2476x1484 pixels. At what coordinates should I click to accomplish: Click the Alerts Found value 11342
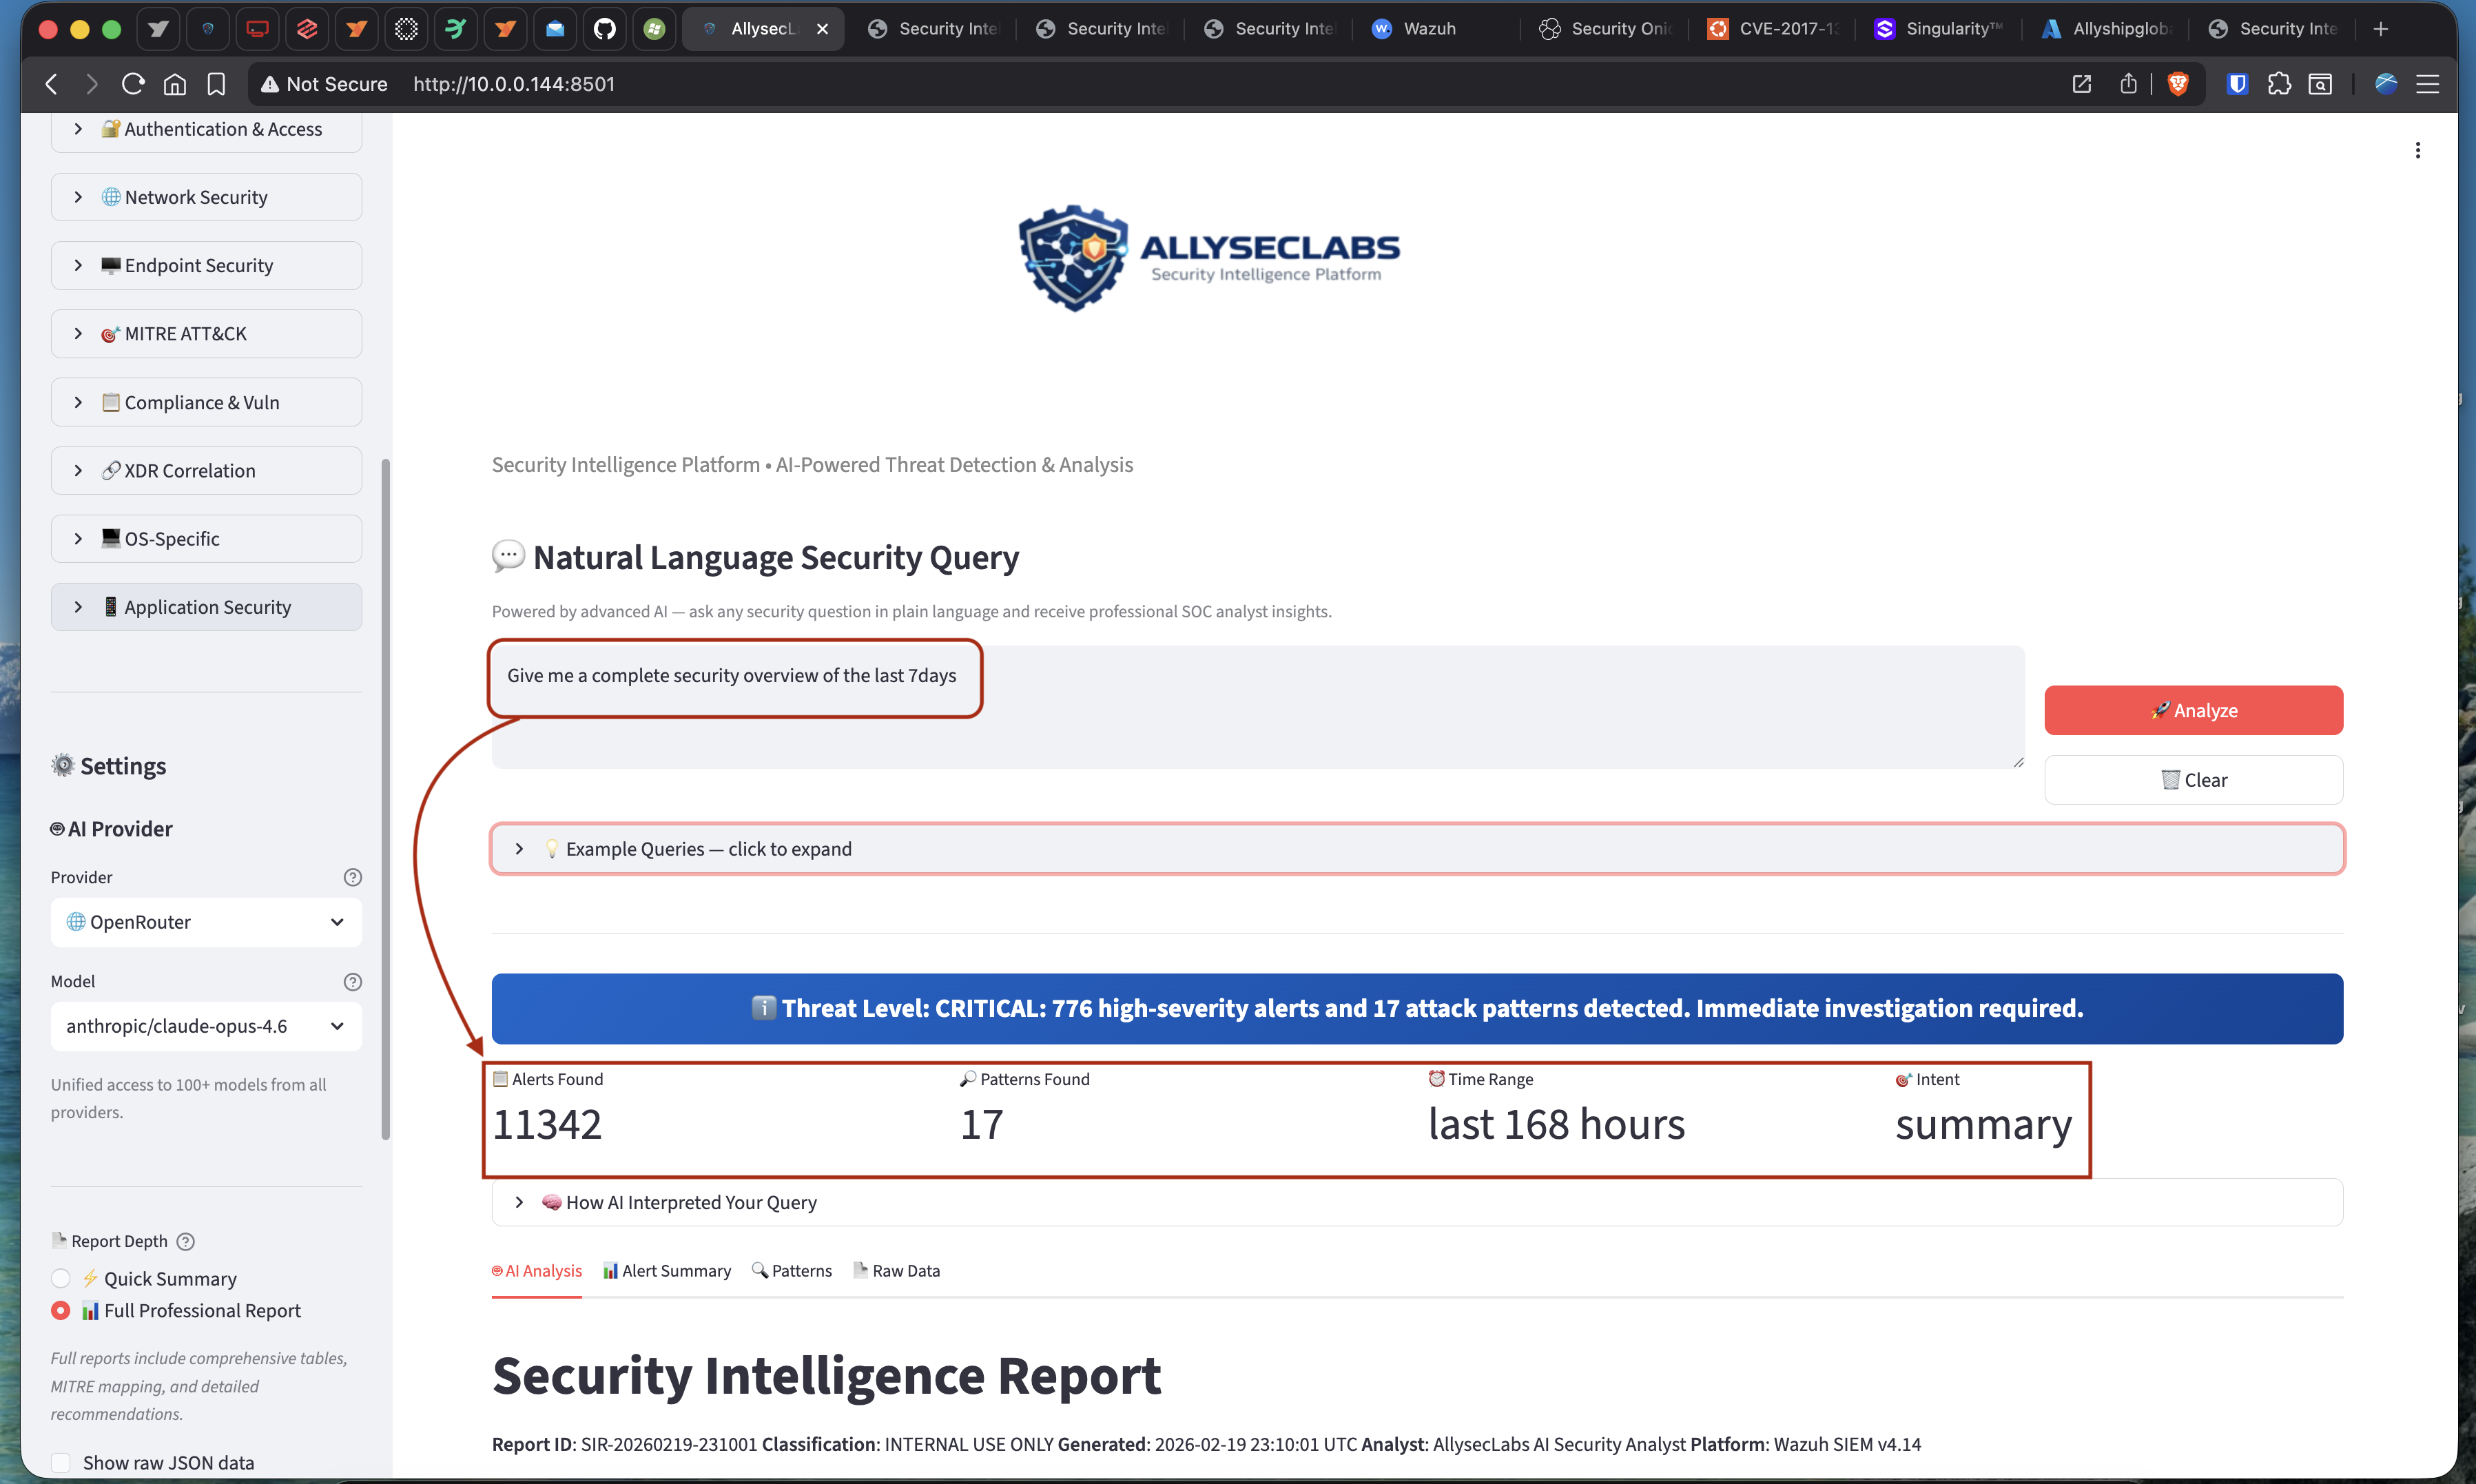click(547, 1124)
